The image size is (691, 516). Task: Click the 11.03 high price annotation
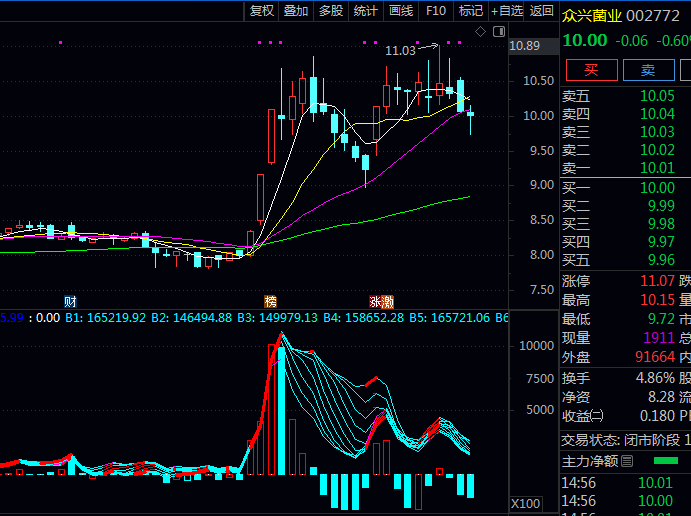click(x=400, y=50)
